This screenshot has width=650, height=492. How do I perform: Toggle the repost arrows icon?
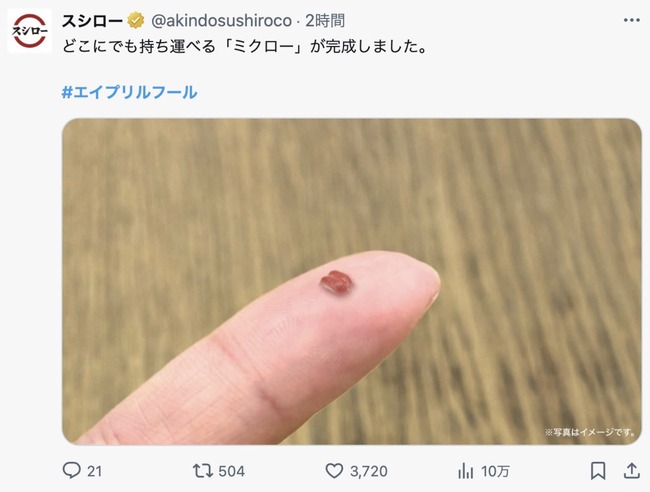(x=203, y=471)
